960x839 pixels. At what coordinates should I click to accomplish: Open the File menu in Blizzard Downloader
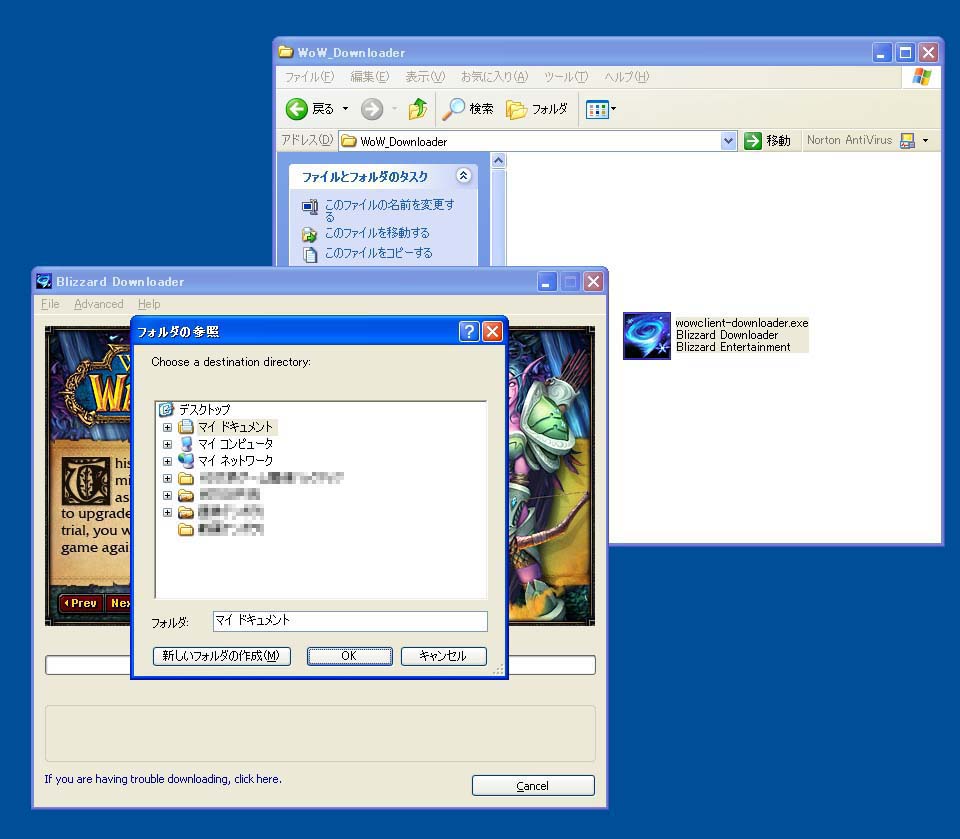pos(50,304)
